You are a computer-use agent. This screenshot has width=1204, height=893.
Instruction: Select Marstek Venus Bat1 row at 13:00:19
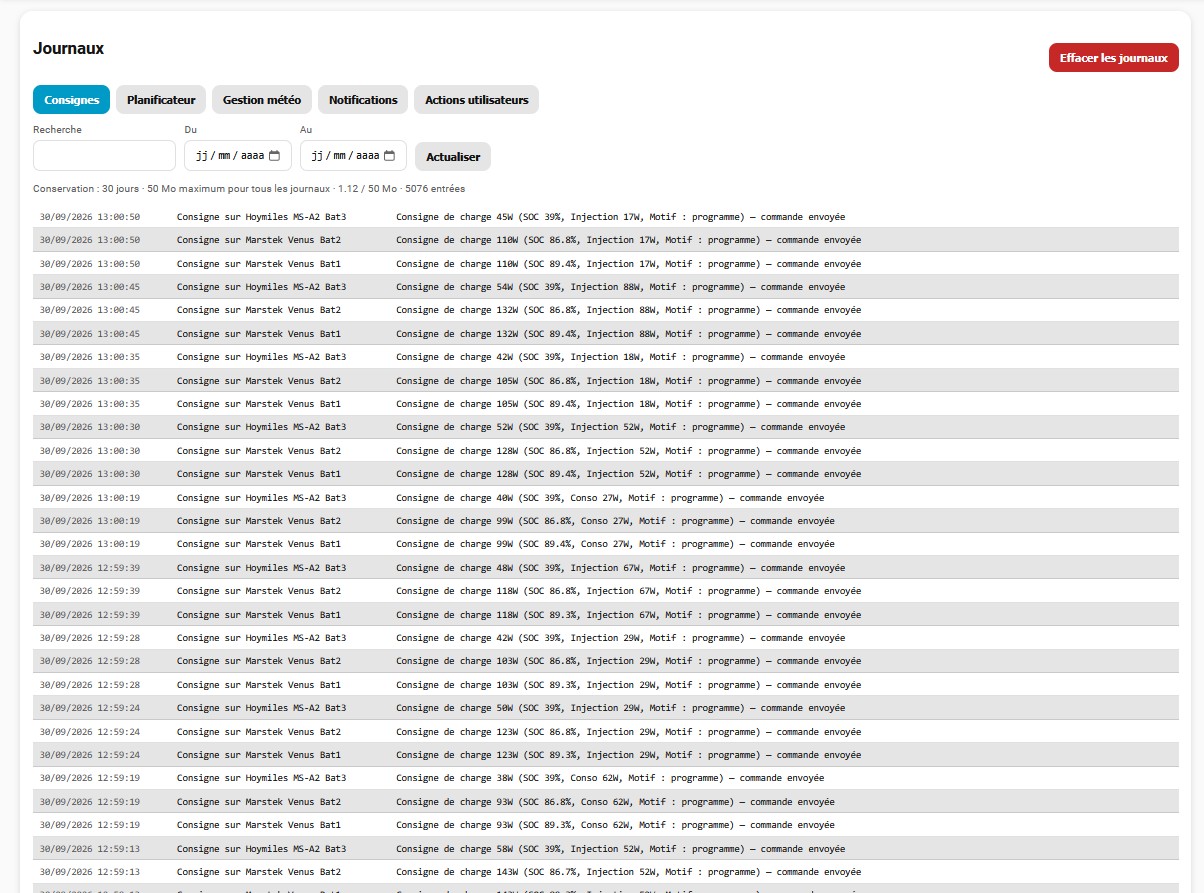tap(606, 544)
